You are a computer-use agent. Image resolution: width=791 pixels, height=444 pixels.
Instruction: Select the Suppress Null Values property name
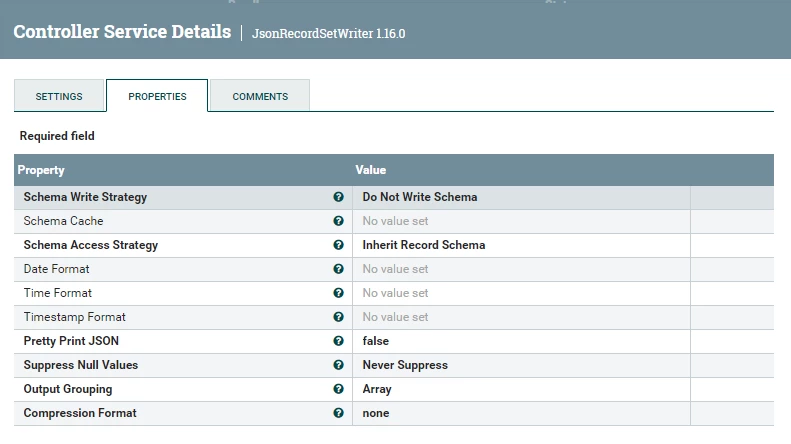[x=81, y=365]
